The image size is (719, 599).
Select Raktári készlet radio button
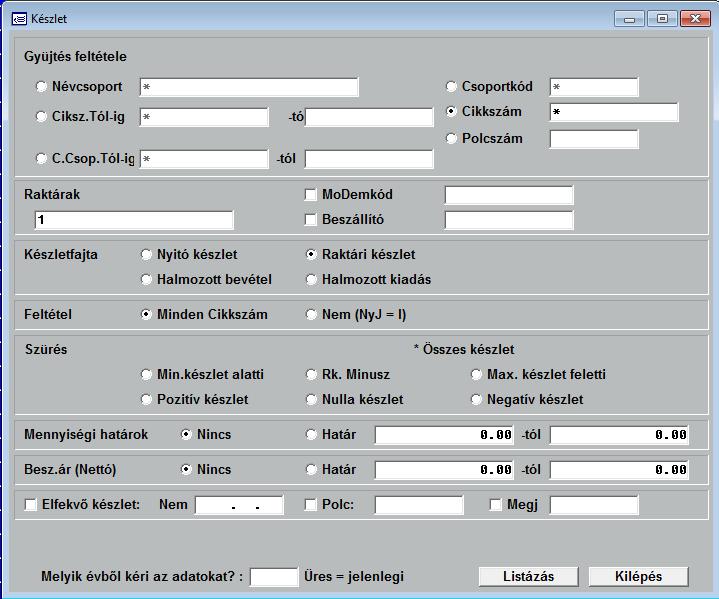tap(311, 255)
